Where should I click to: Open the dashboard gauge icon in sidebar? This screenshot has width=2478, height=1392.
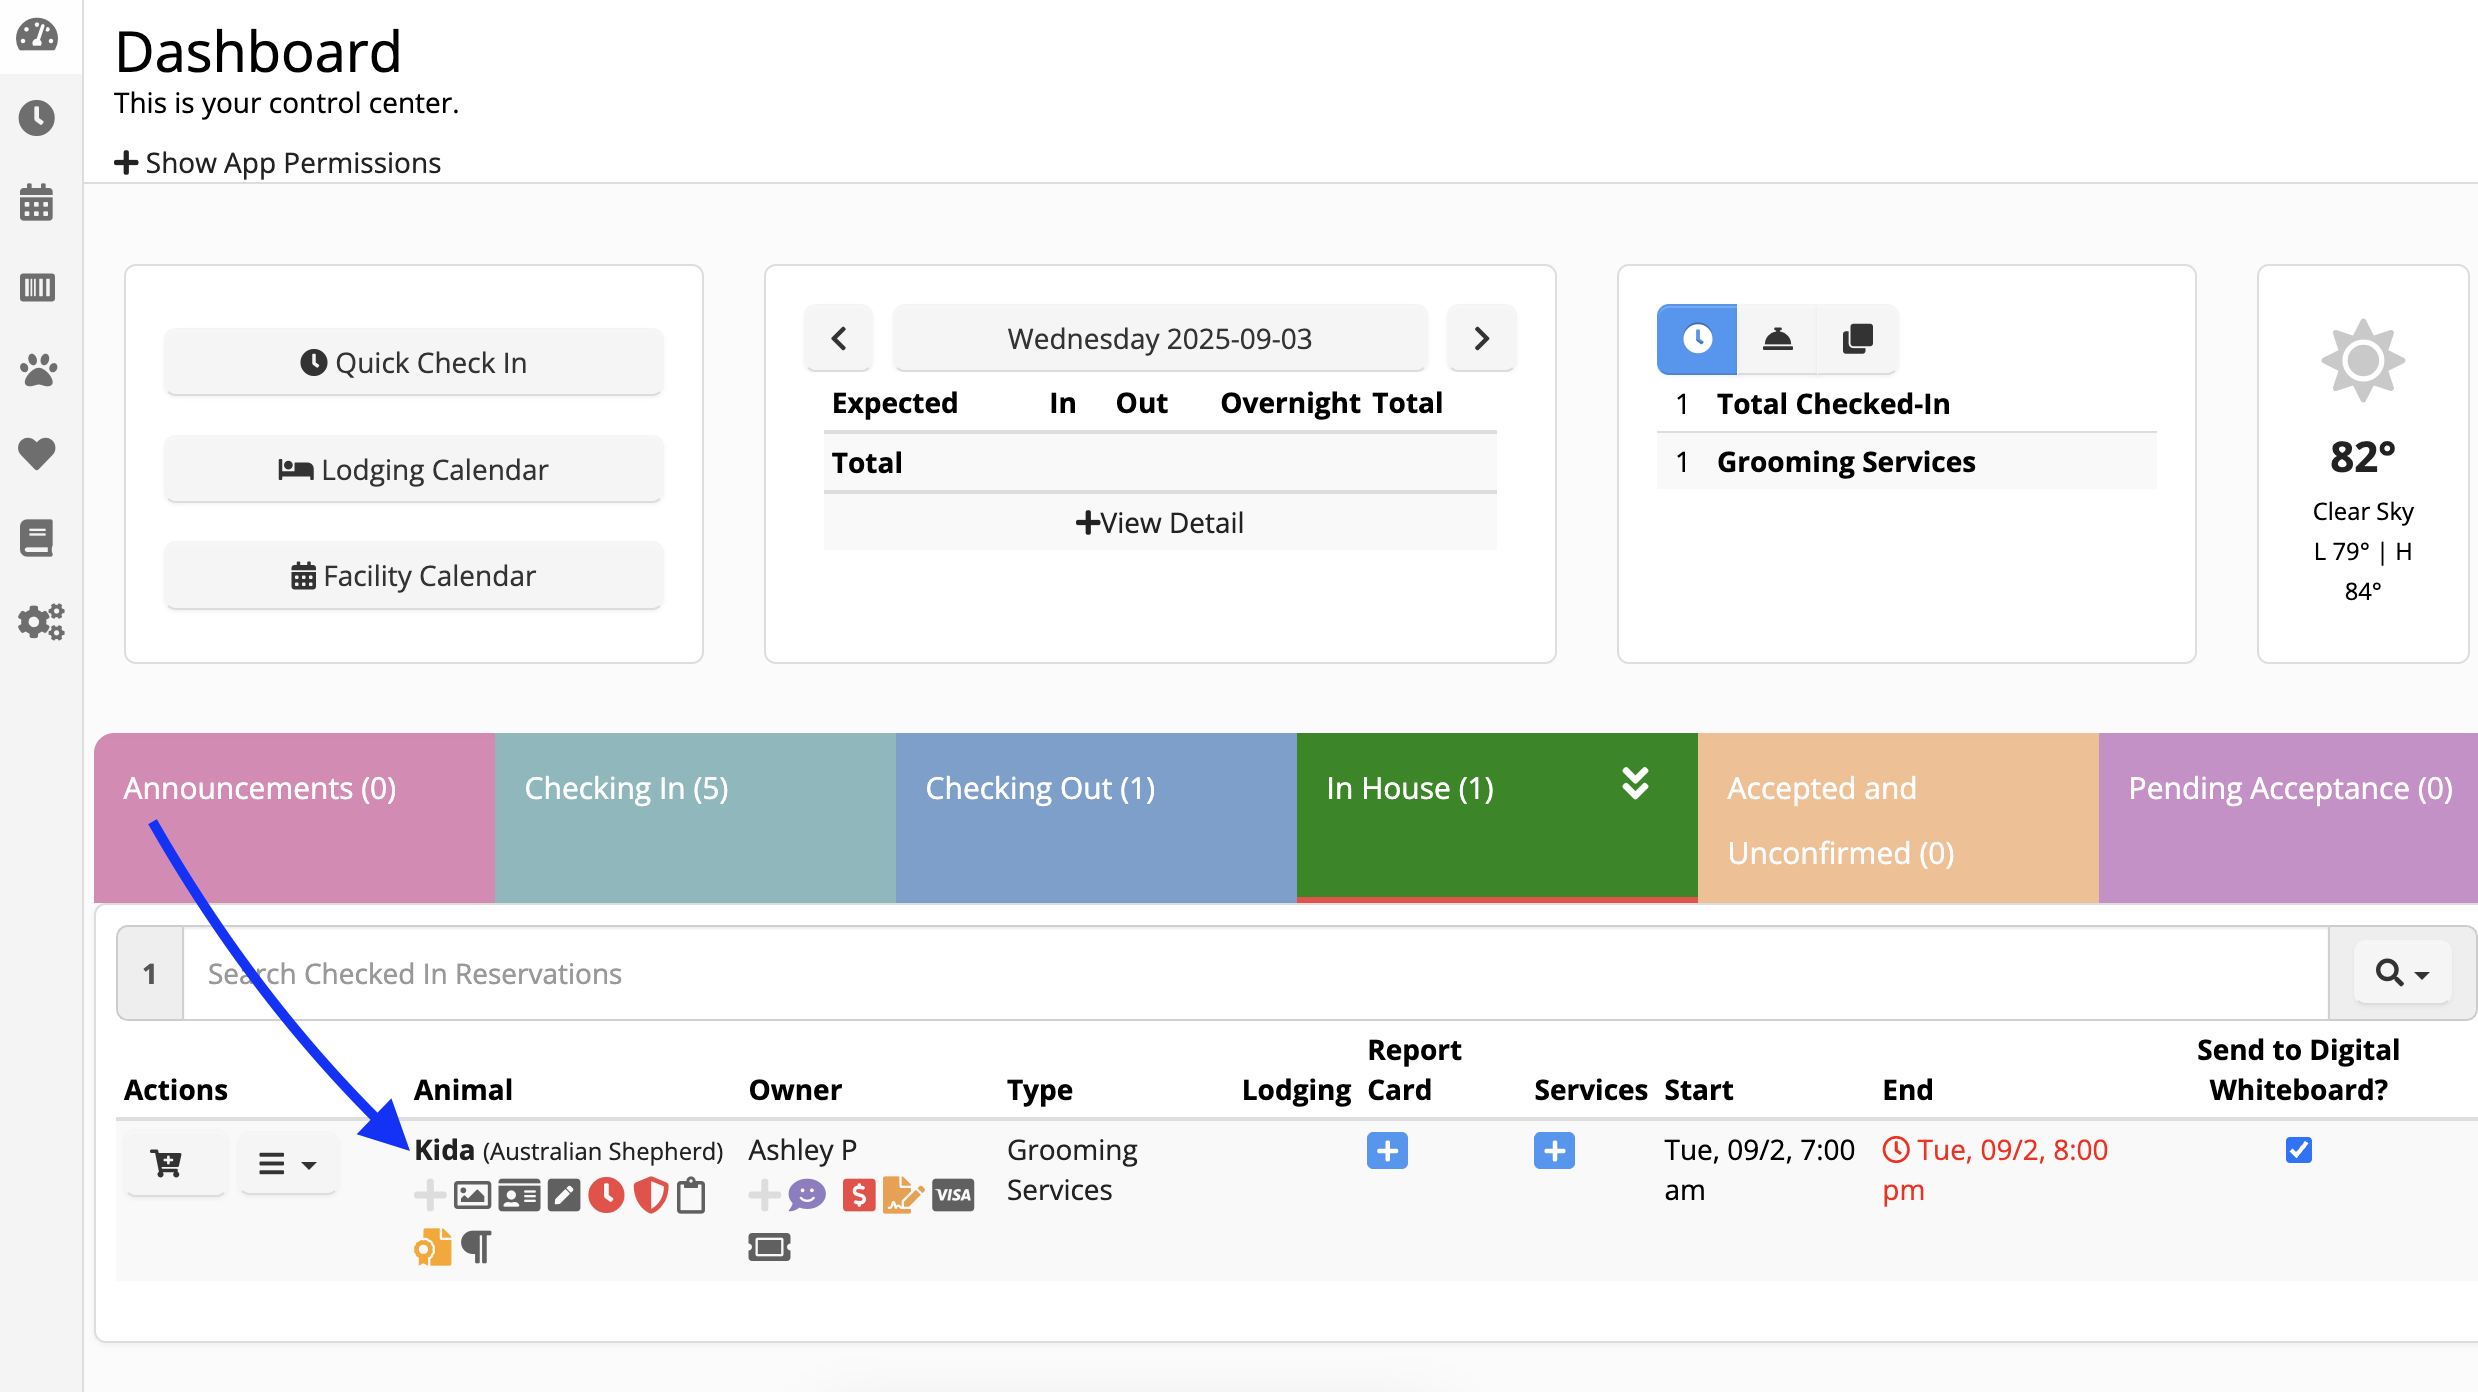point(37,36)
